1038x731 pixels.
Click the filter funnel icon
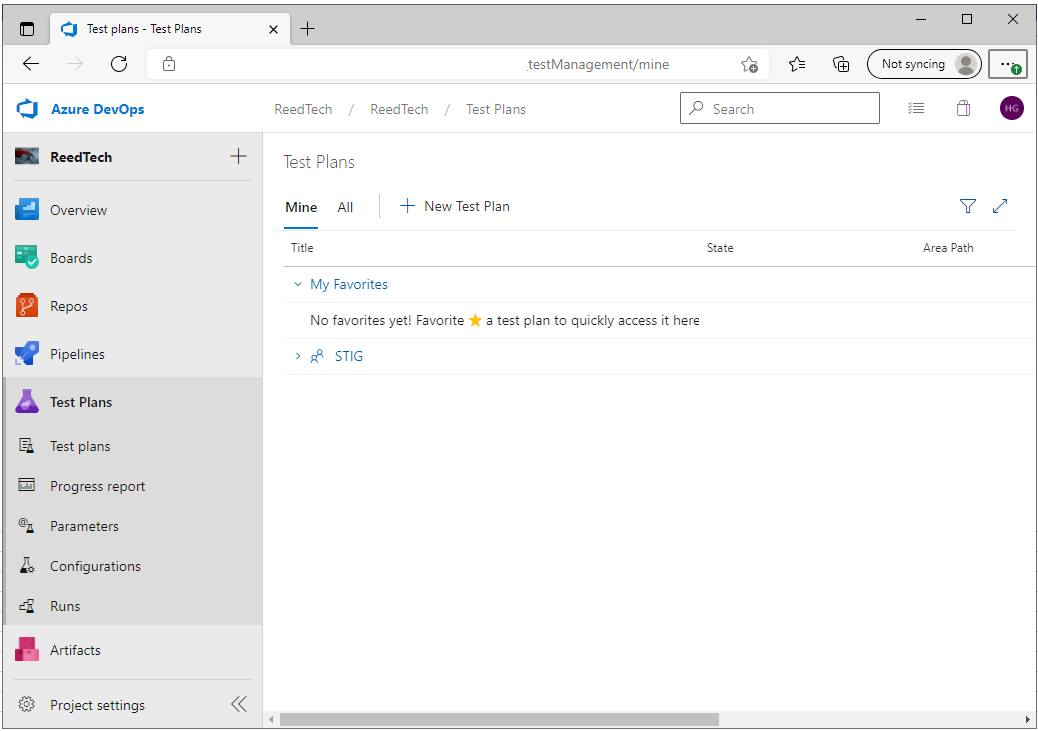click(x=967, y=206)
